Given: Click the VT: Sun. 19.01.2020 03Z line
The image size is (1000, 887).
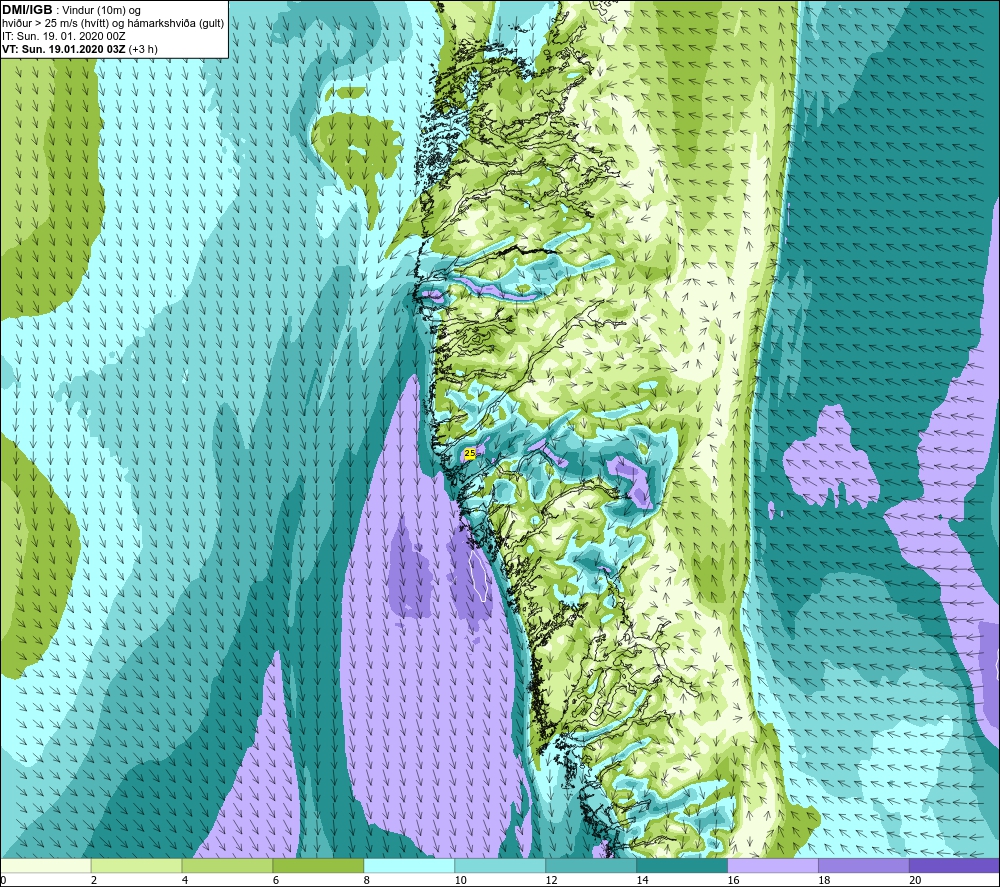Looking at the screenshot, I should point(80,49).
